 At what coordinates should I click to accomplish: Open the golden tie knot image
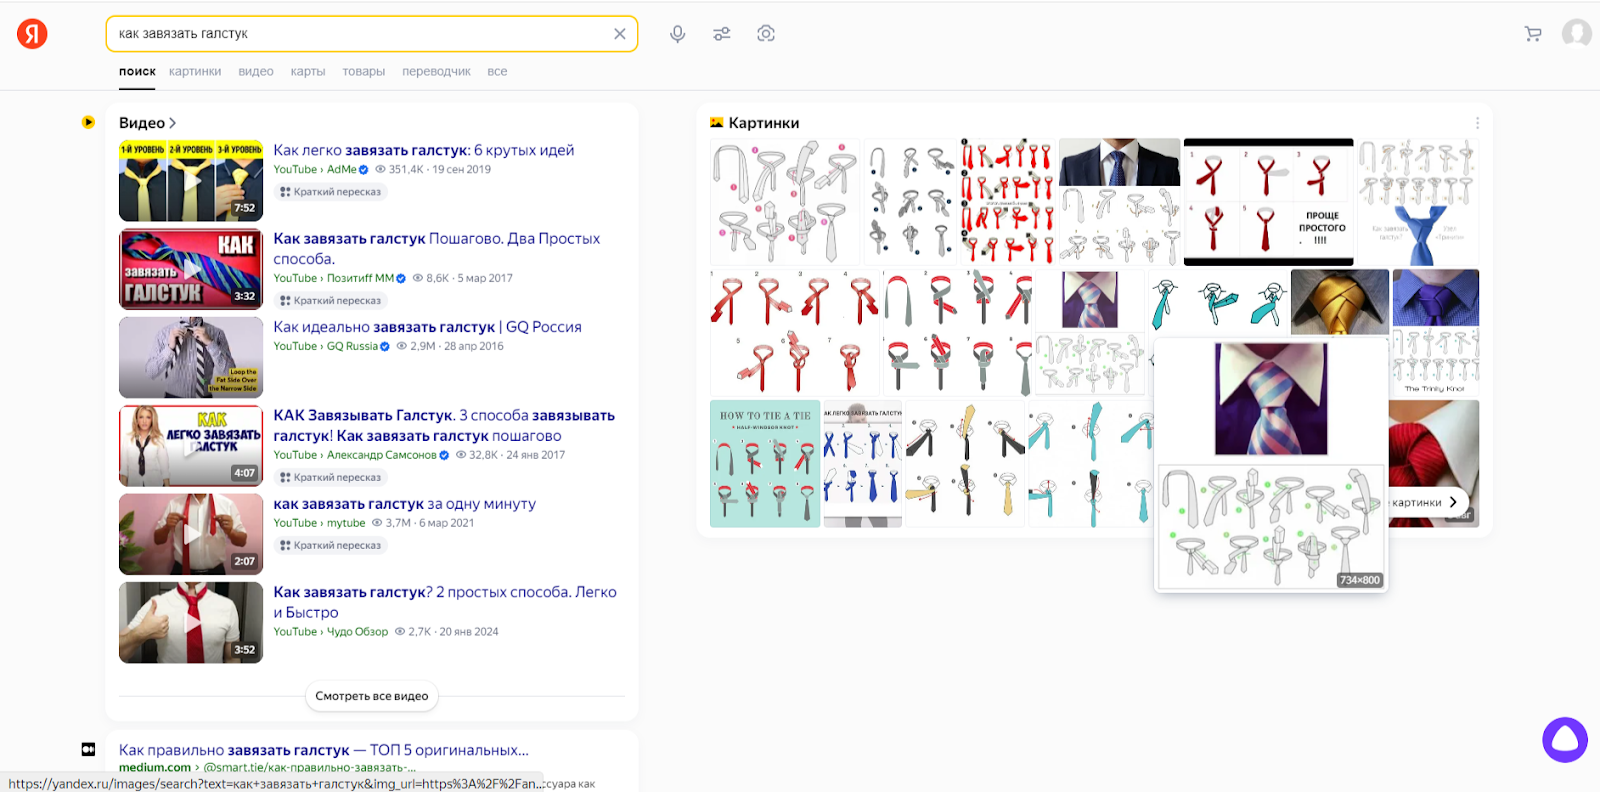(x=1339, y=302)
